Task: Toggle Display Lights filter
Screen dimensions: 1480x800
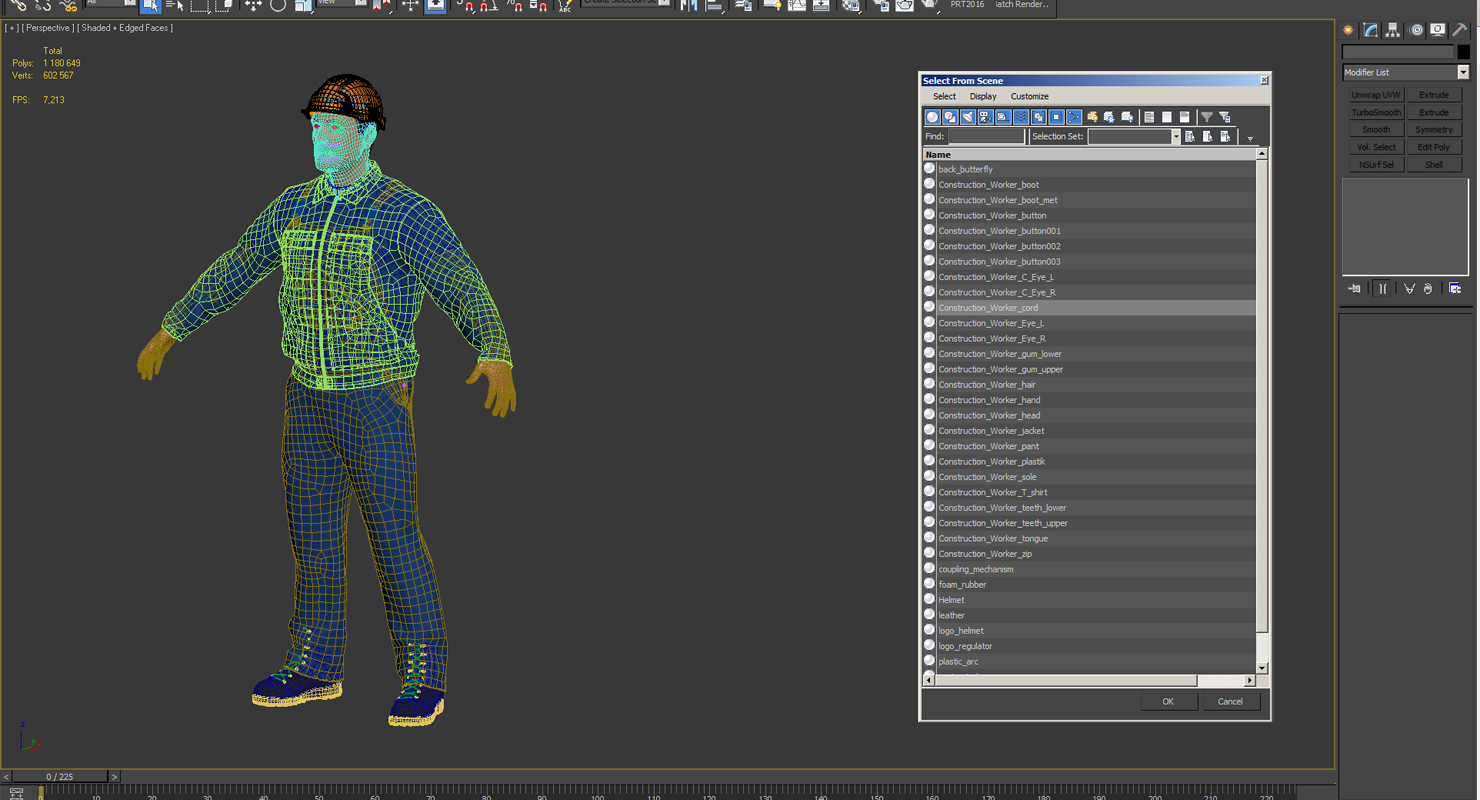Action: coord(967,117)
